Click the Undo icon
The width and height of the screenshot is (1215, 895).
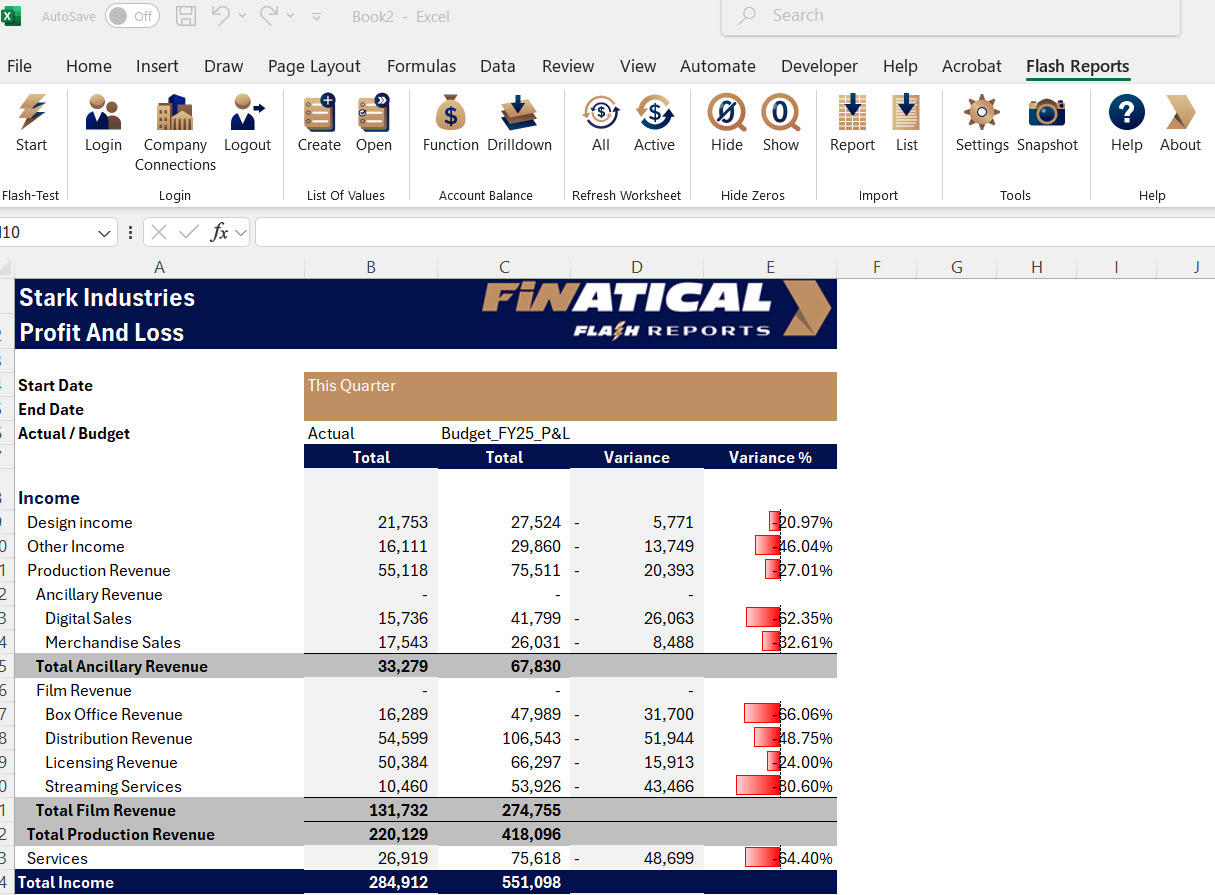(x=220, y=15)
